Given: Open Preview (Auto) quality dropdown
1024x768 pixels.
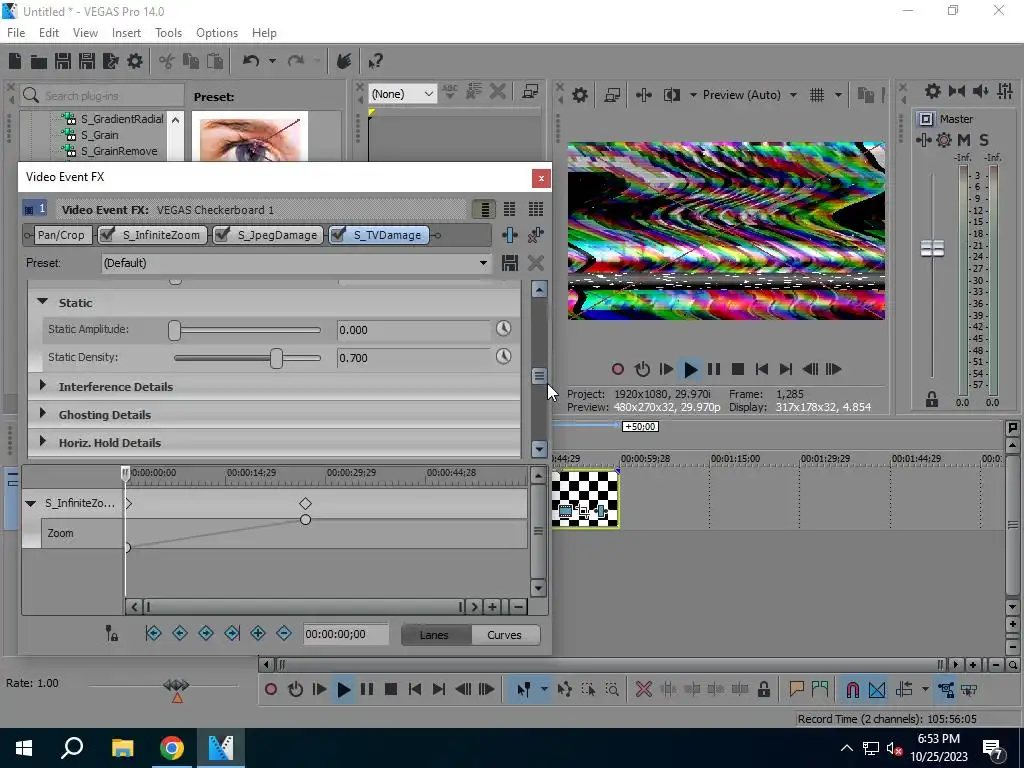Looking at the screenshot, I should [x=793, y=95].
